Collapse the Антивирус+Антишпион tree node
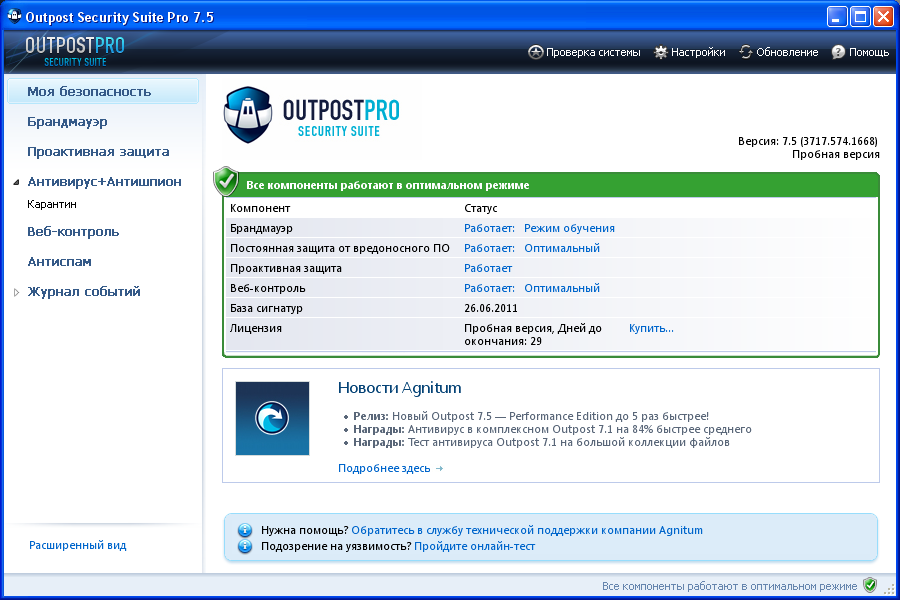The height and width of the screenshot is (600, 900). [17, 183]
